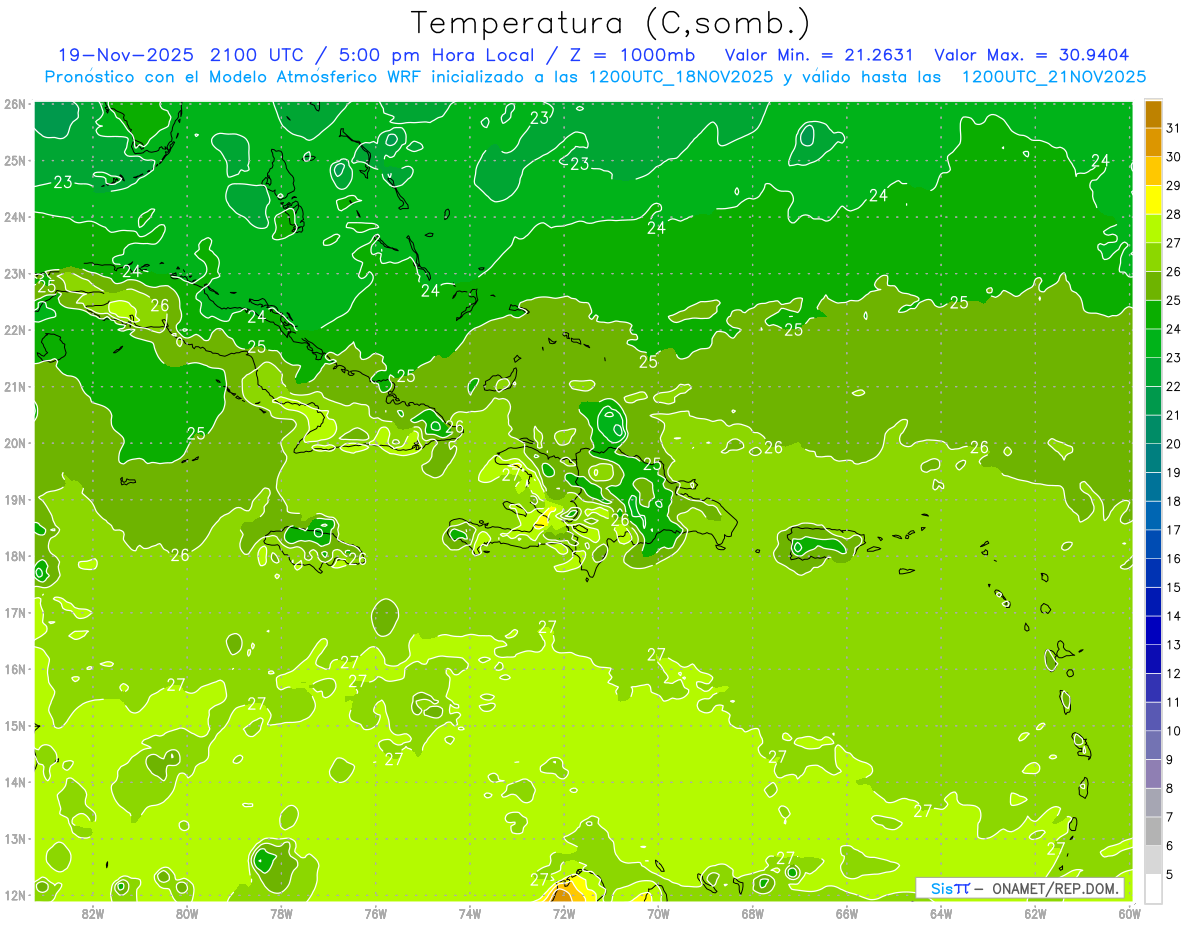Click the '66W' longitude axis label
The width and height of the screenshot is (1200, 927).
(x=846, y=913)
